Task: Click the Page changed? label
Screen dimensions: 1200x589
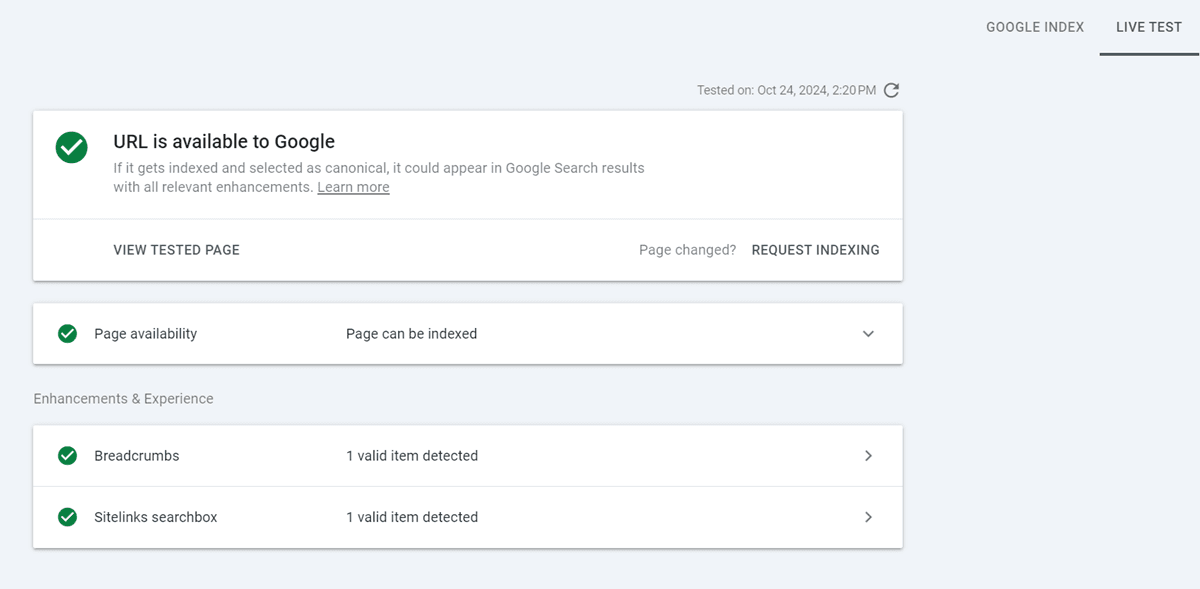Action: click(x=687, y=249)
